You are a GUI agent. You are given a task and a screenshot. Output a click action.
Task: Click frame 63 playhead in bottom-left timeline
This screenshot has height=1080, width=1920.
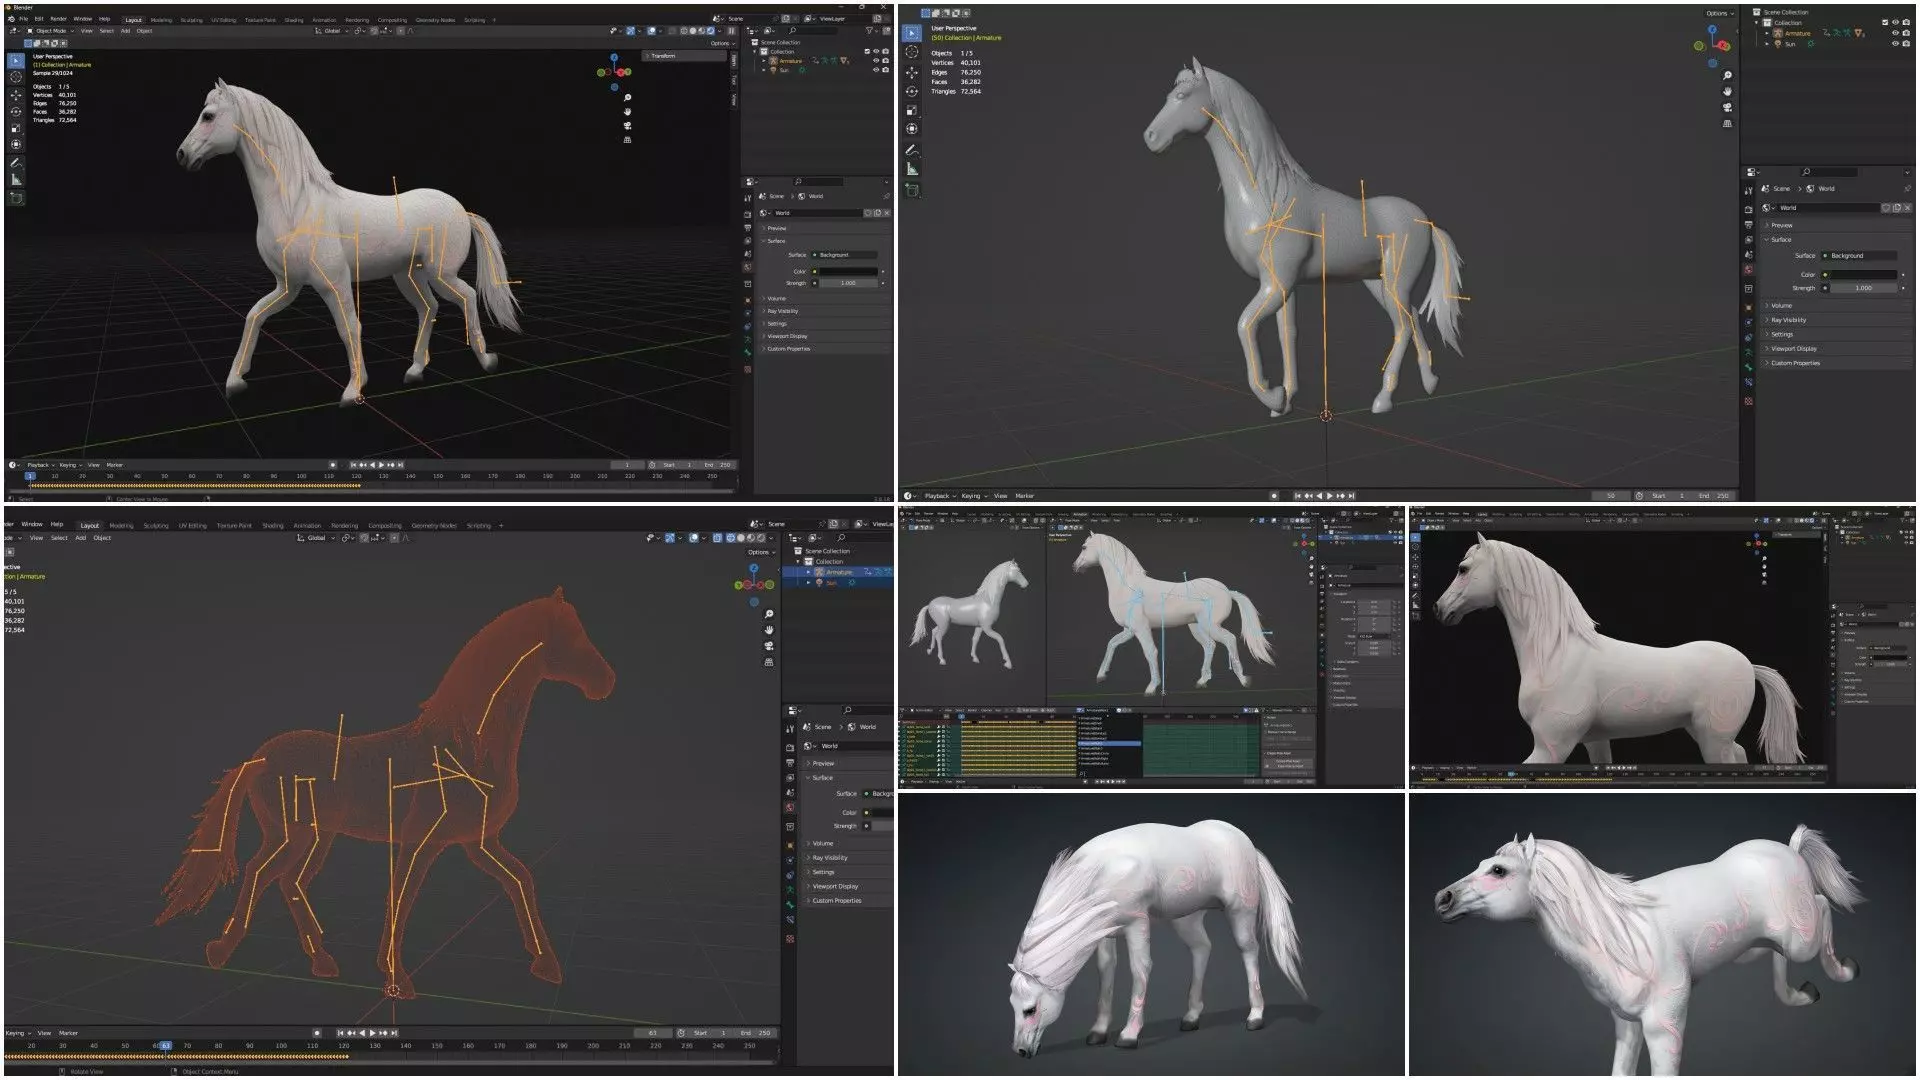point(165,1046)
